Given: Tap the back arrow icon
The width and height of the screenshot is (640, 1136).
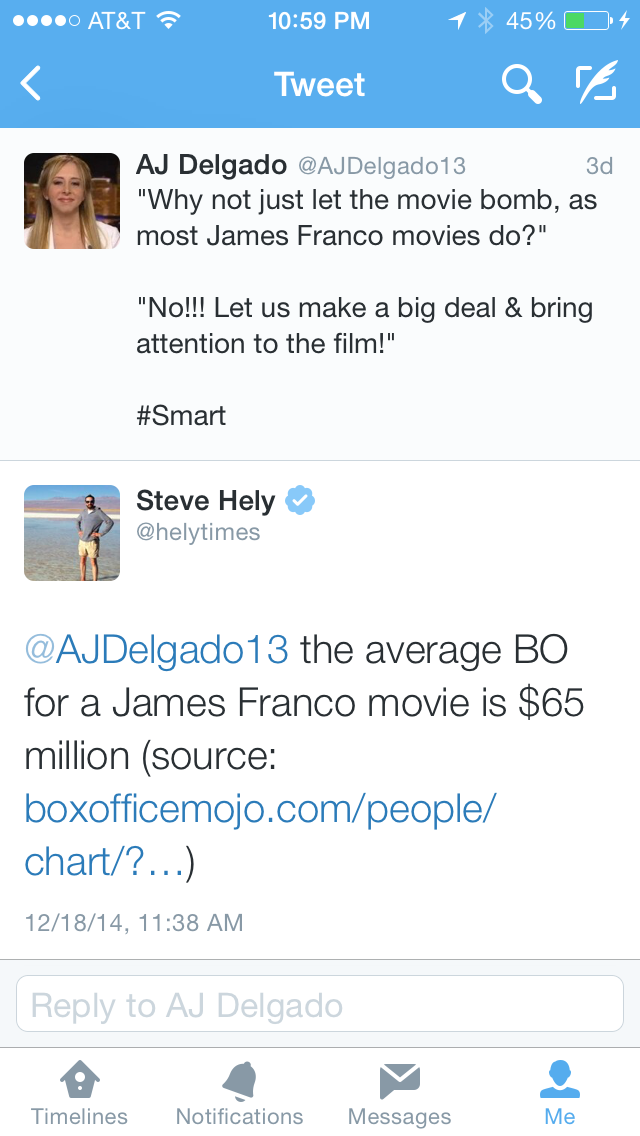Looking at the screenshot, I should 31,84.
